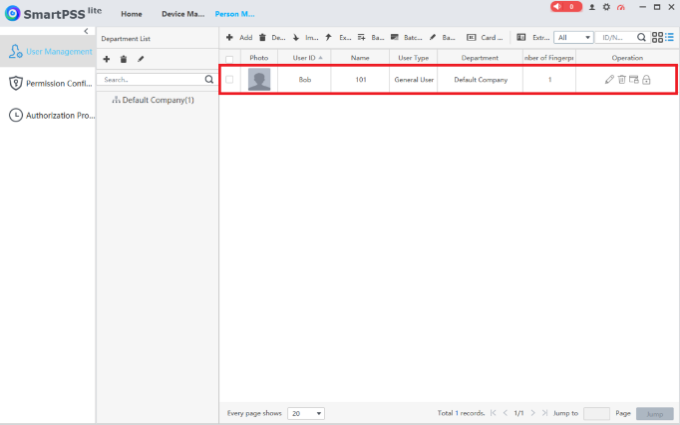Click the Department column header
Viewport: 680px width, 425px height.
[x=480, y=58]
